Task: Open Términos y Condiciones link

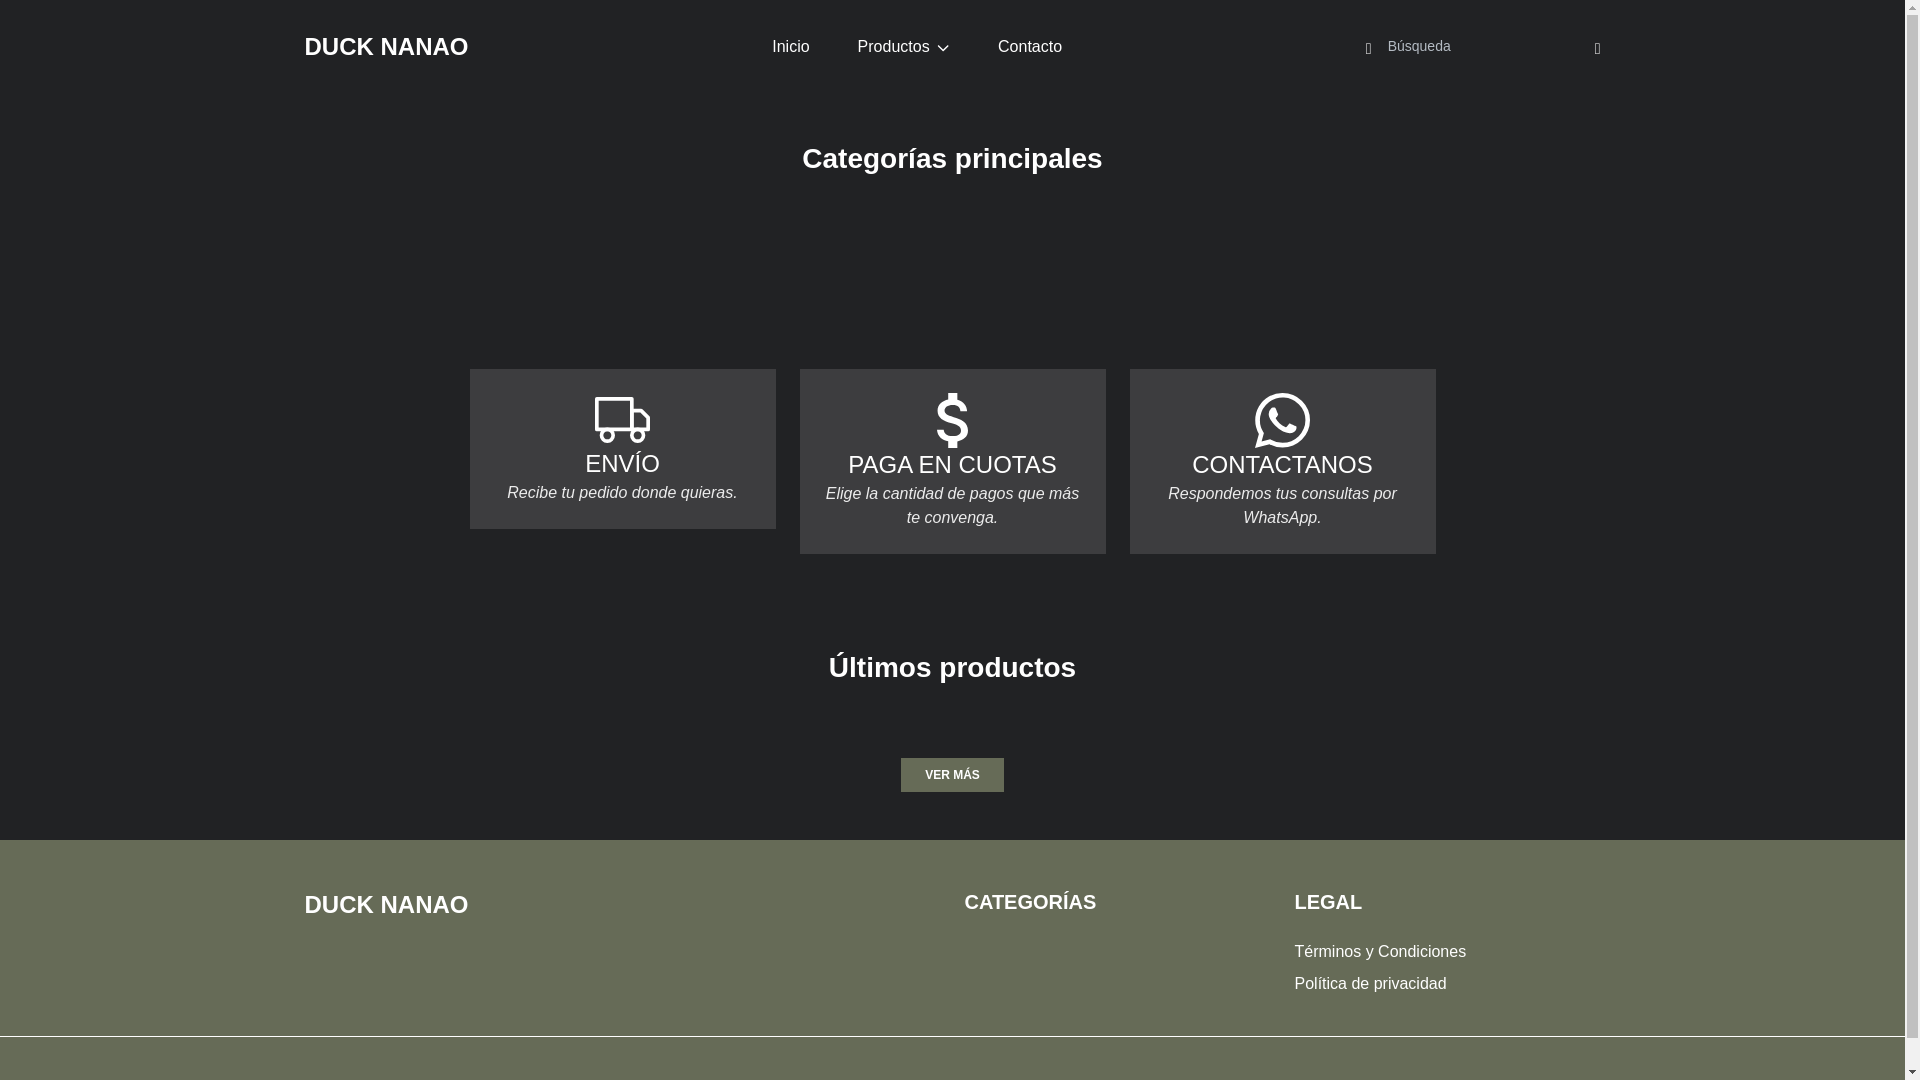Action: 1380,952
